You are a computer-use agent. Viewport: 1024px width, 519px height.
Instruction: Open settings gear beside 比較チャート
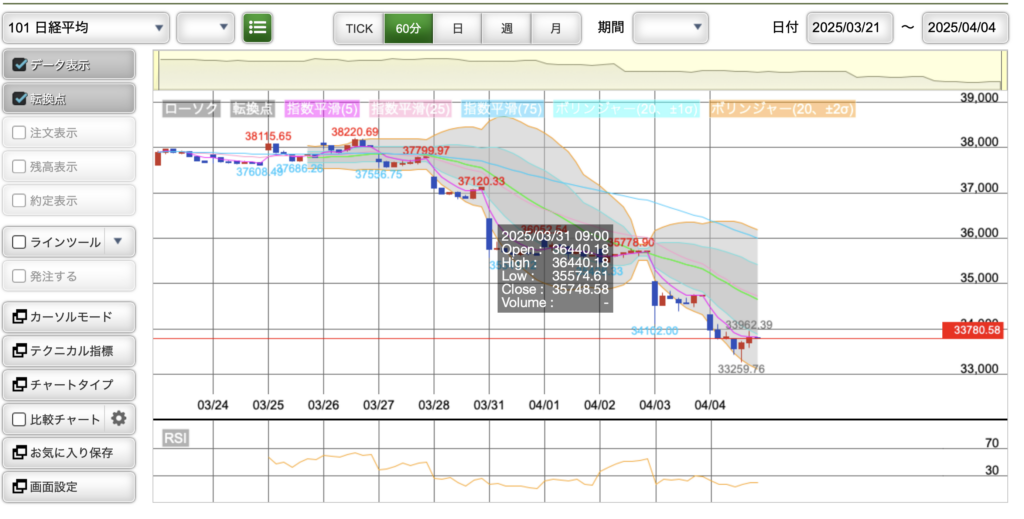pos(118,419)
